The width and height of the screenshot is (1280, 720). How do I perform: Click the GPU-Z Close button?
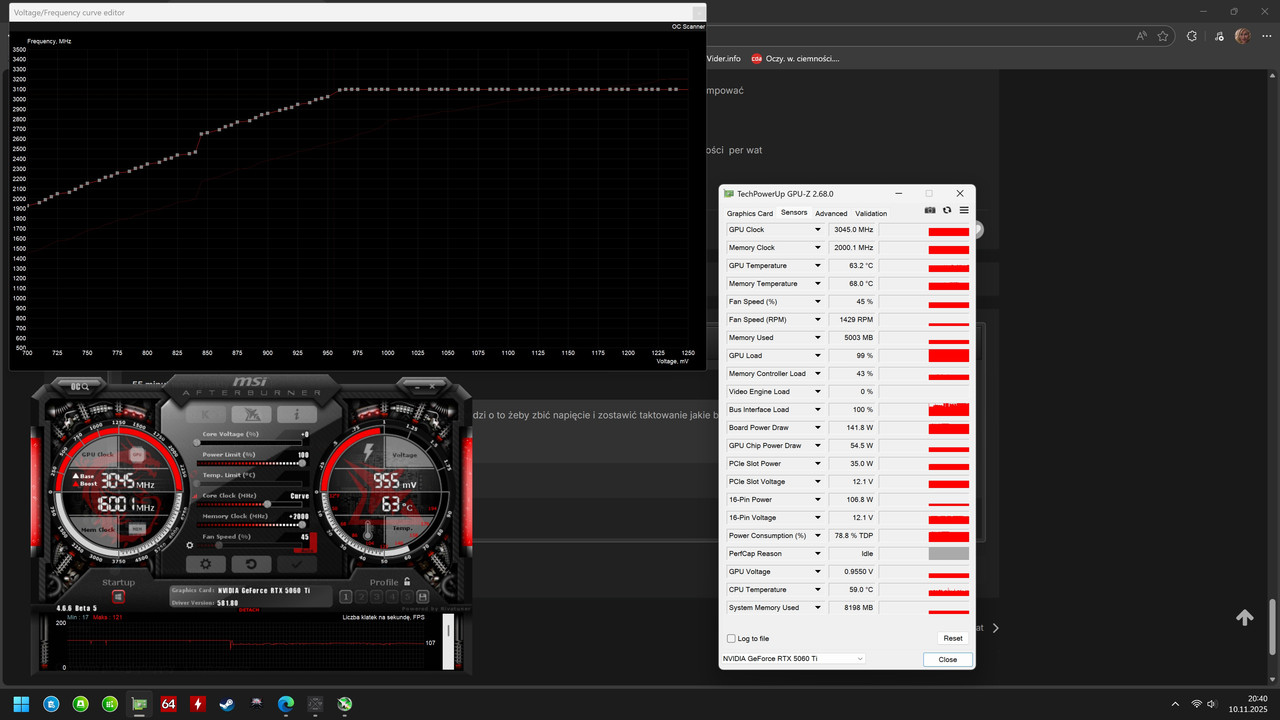[947, 659]
